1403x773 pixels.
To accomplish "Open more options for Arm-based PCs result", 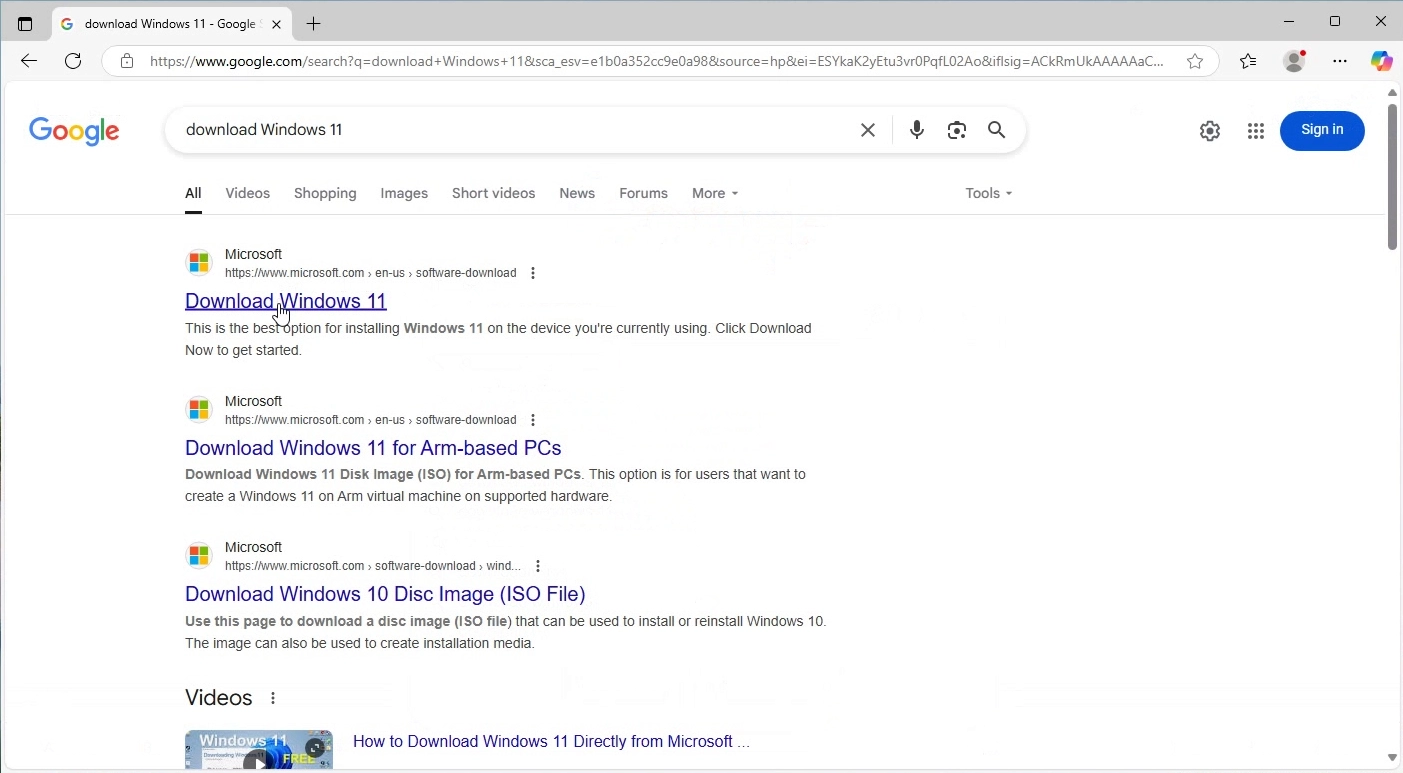I will (x=534, y=420).
